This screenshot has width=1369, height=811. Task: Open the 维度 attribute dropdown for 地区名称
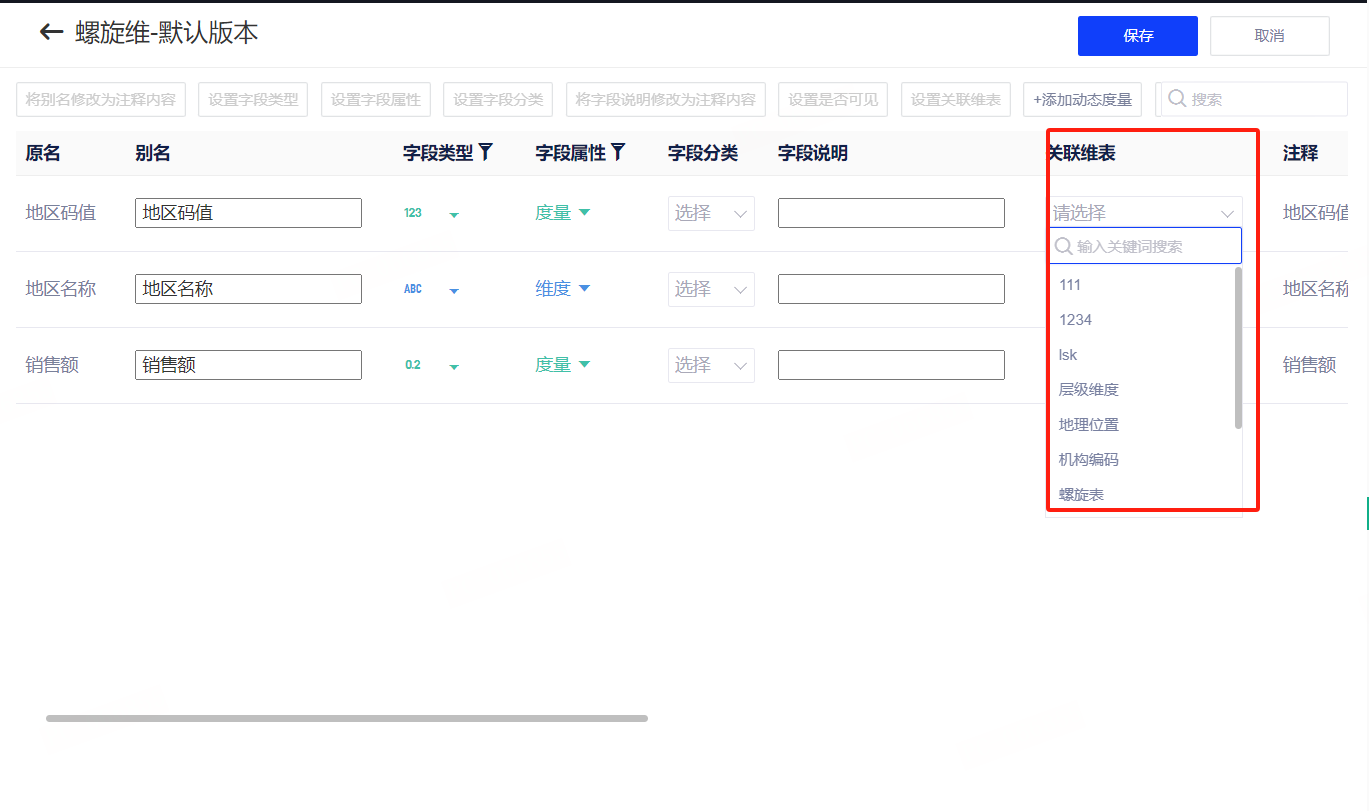coord(563,289)
